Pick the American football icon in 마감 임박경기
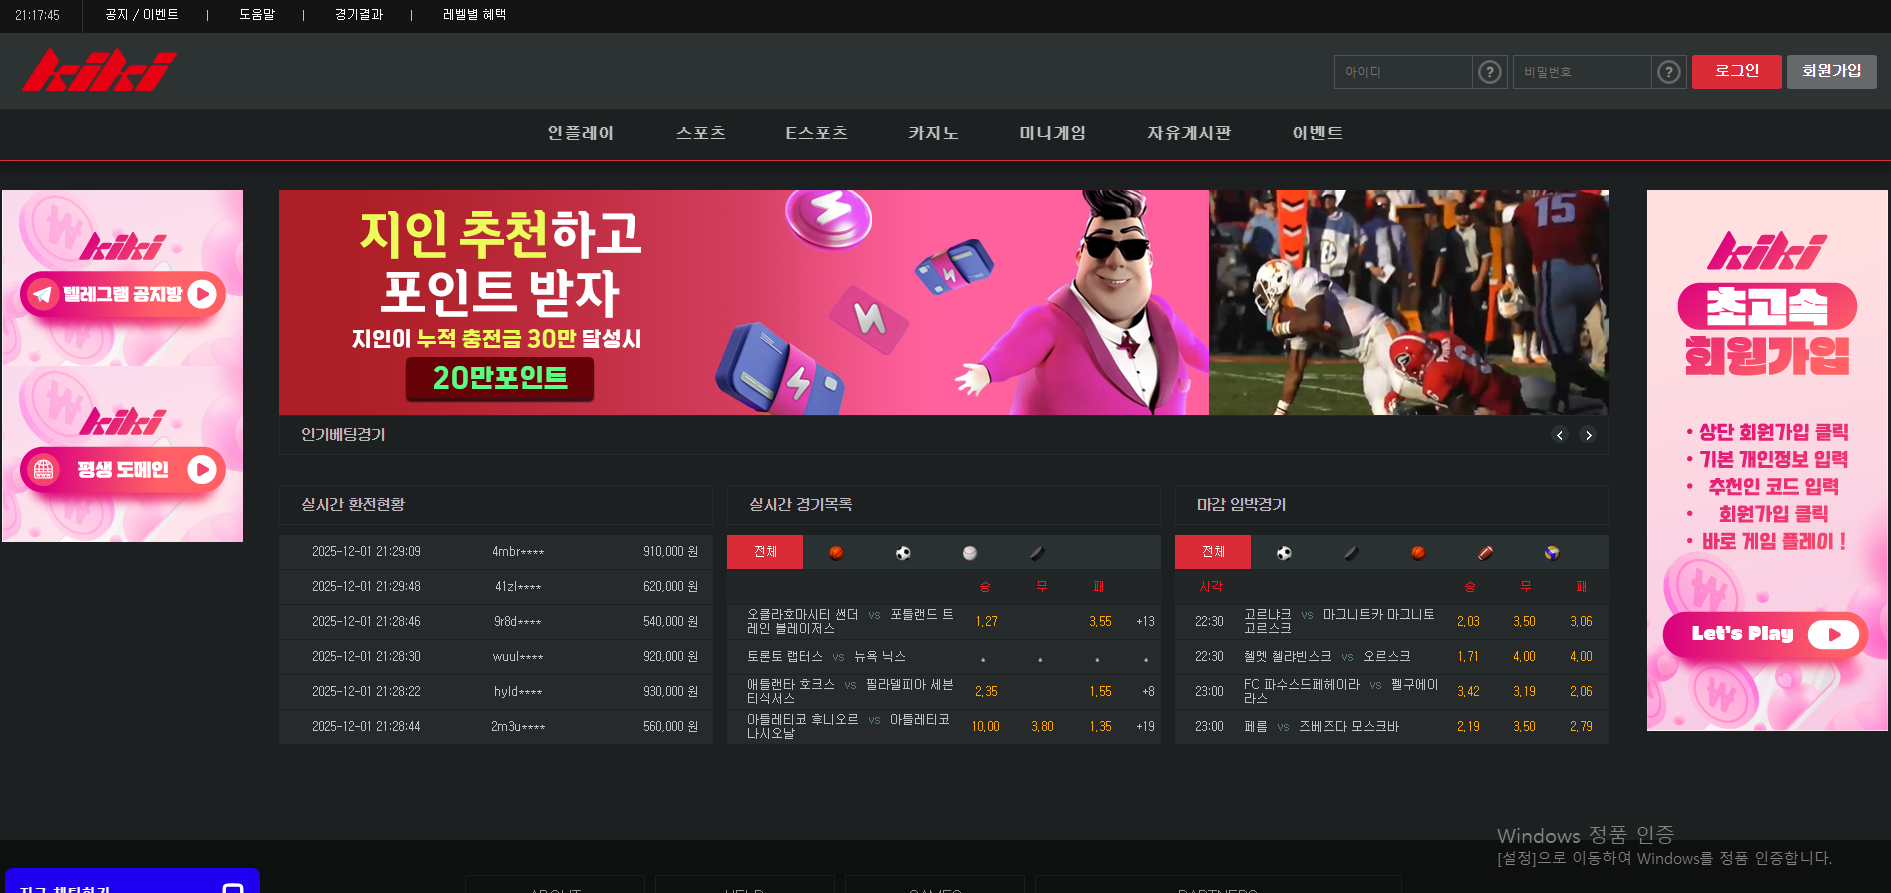This screenshot has height=893, width=1891. (1485, 553)
